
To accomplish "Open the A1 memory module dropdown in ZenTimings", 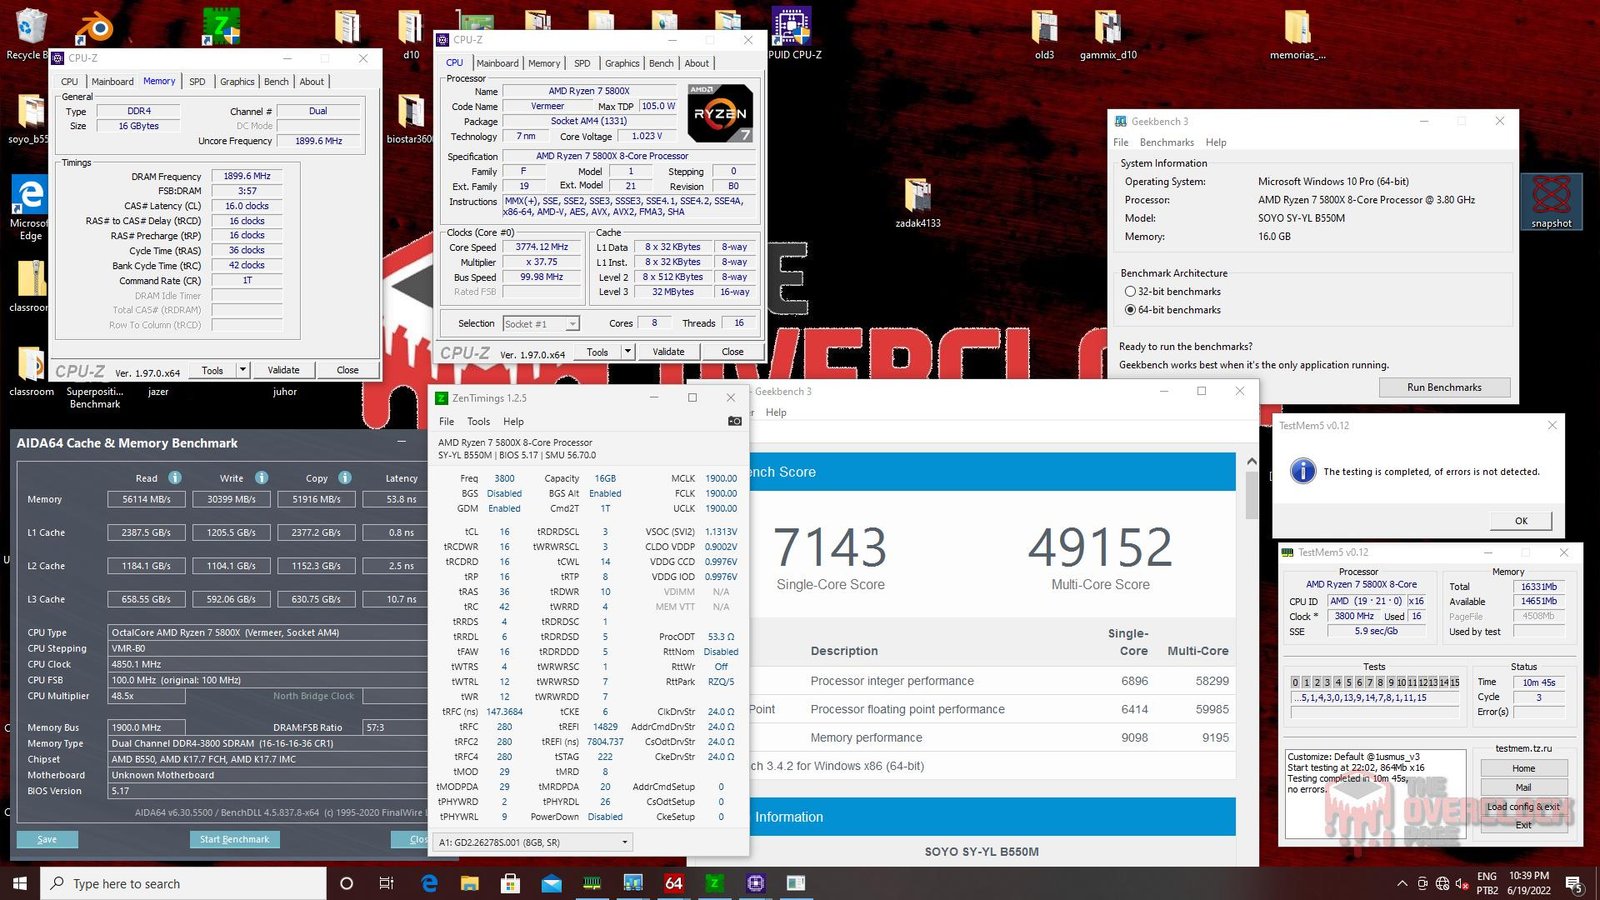I will click(534, 842).
